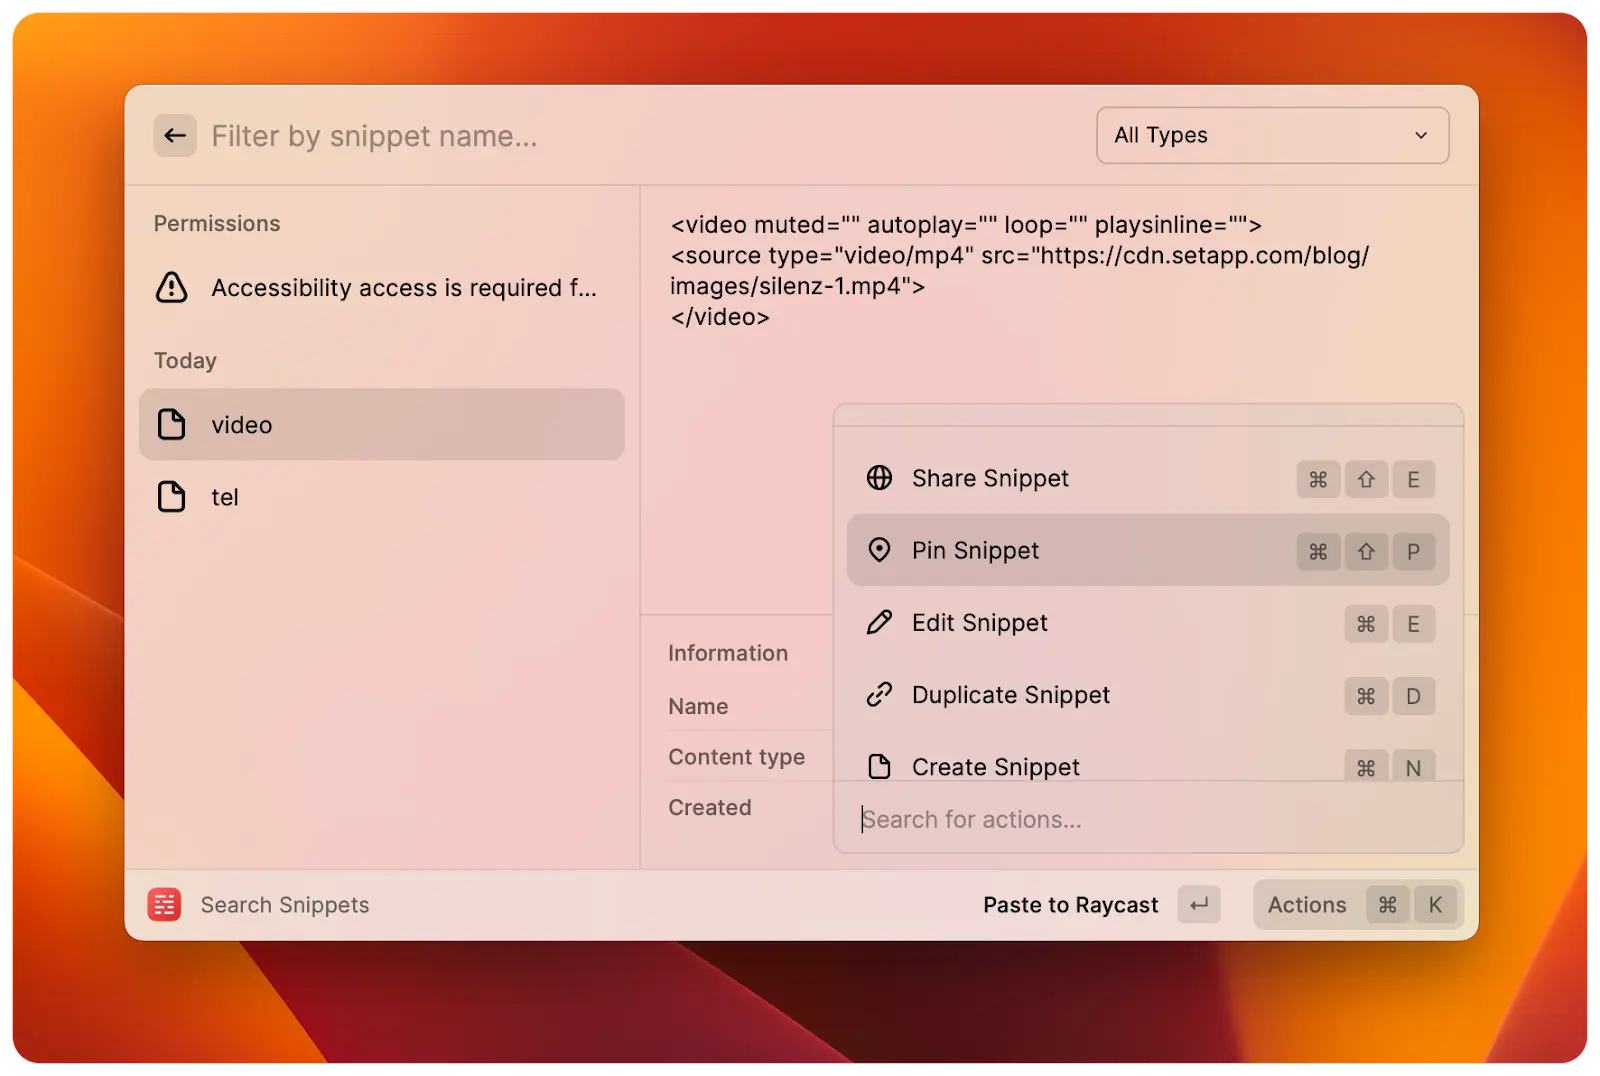This screenshot has height=1076, width=1600.
Task: Click the document icon for Create Snippet
Action: pos(879,767)
